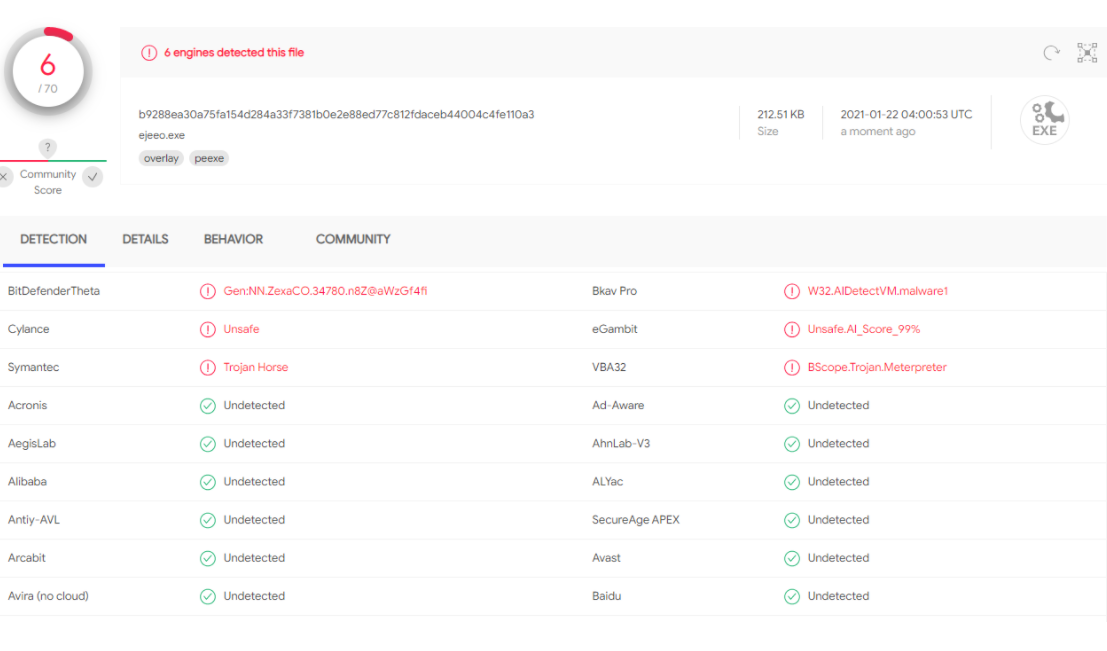Open the BEHAVIOR tab
The width and height of the screenshot is (1107, 651).
pos(233,239)
